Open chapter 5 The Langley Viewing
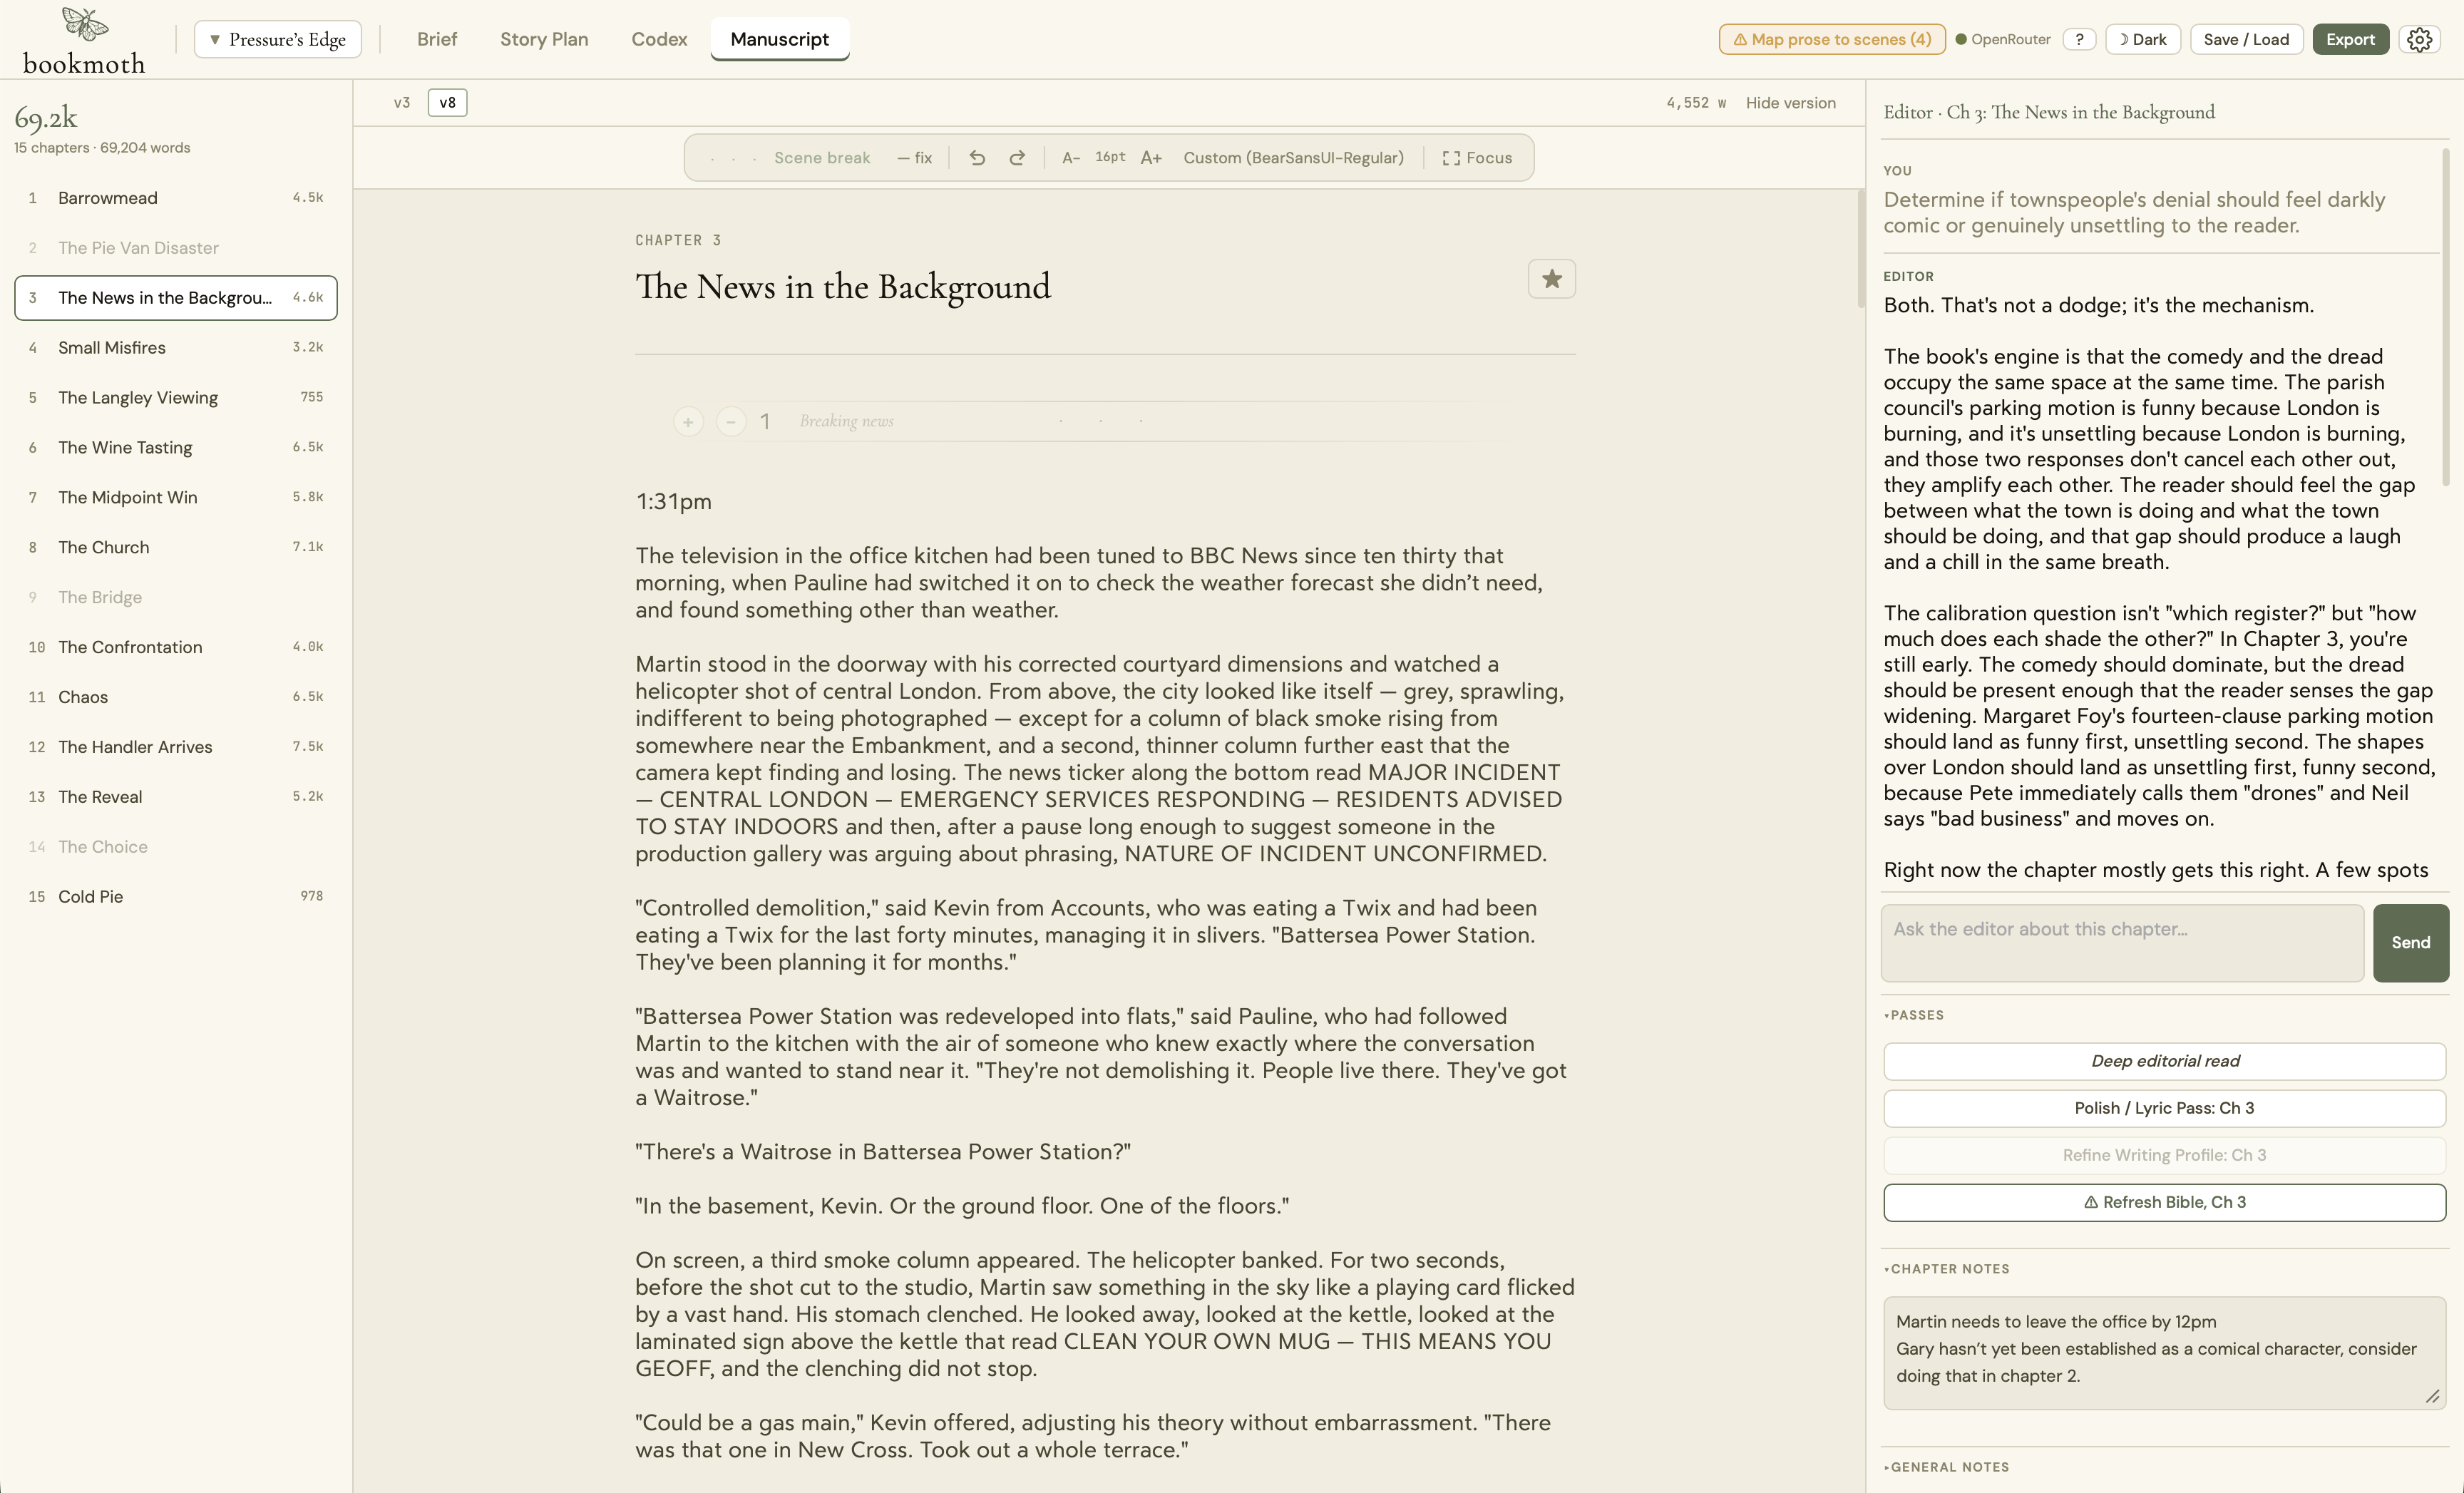 tap(176, 398)
